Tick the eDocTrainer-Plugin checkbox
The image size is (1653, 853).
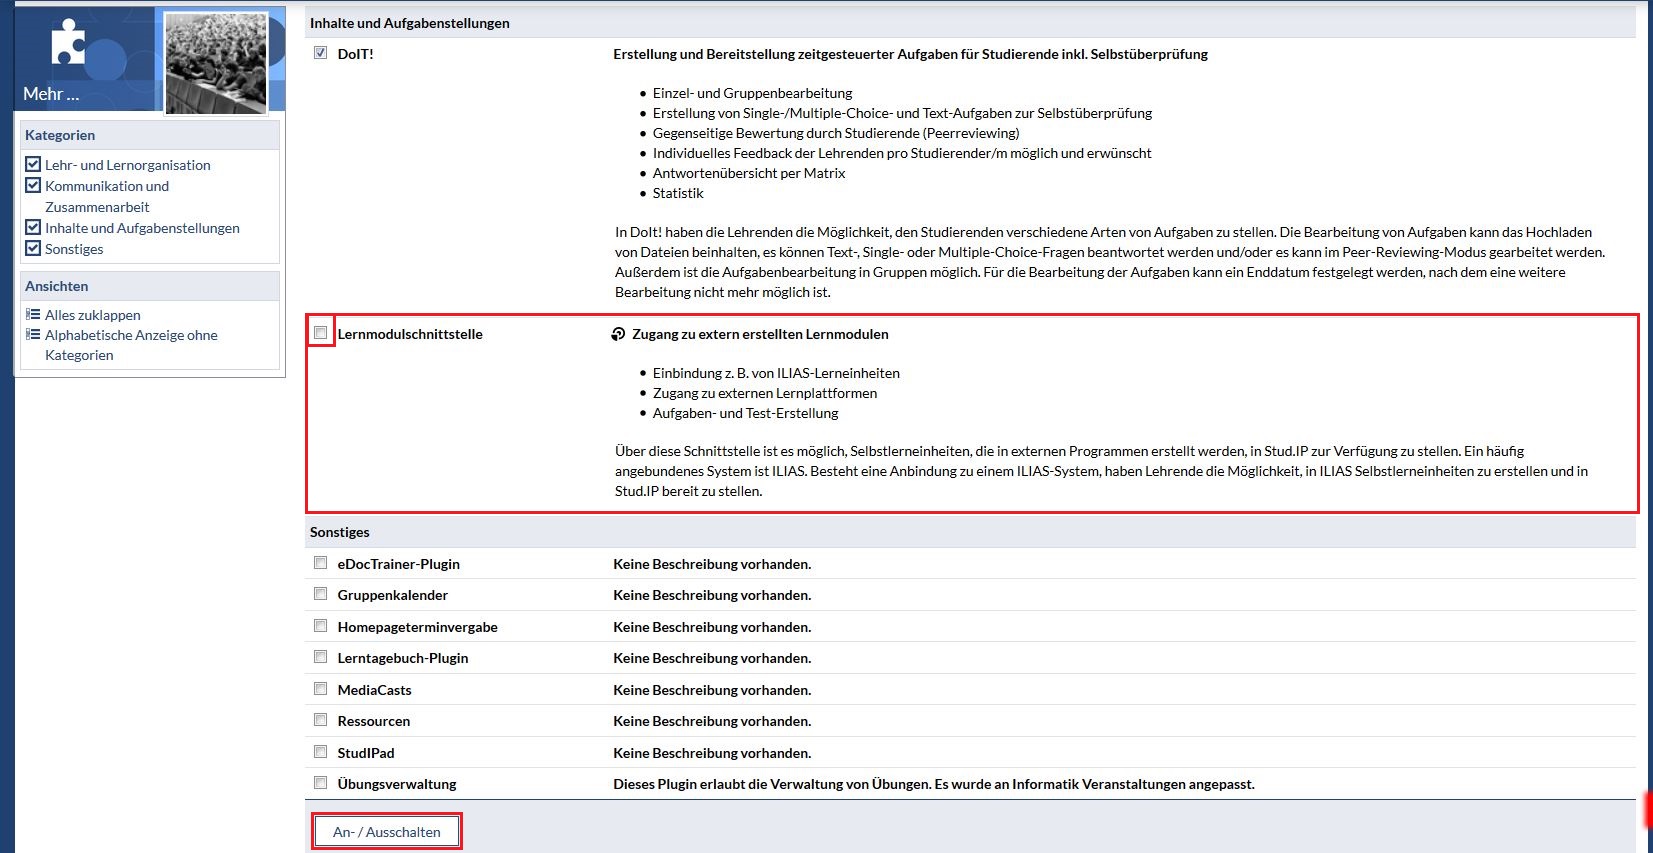320,563
